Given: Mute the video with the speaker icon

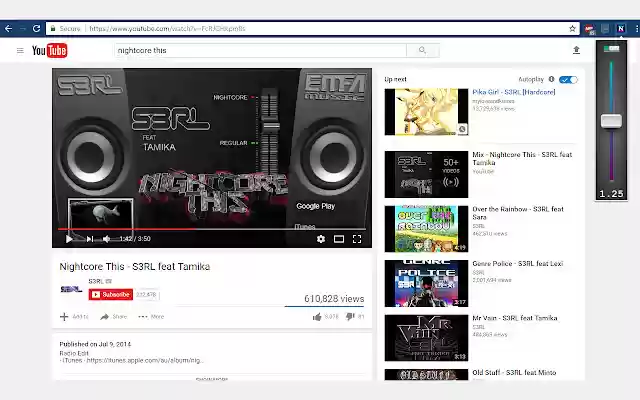Looking at the screenshot, I should (106, 239).
